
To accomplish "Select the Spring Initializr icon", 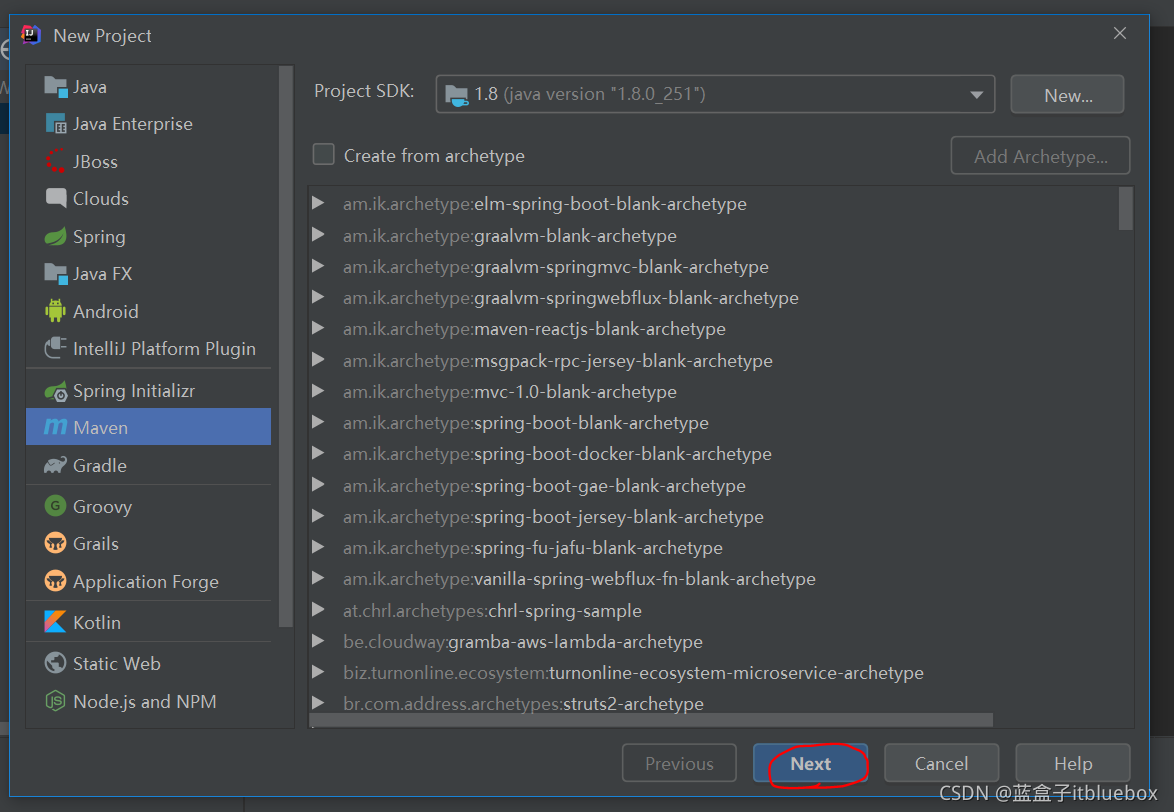I will (x=55, y=391).
